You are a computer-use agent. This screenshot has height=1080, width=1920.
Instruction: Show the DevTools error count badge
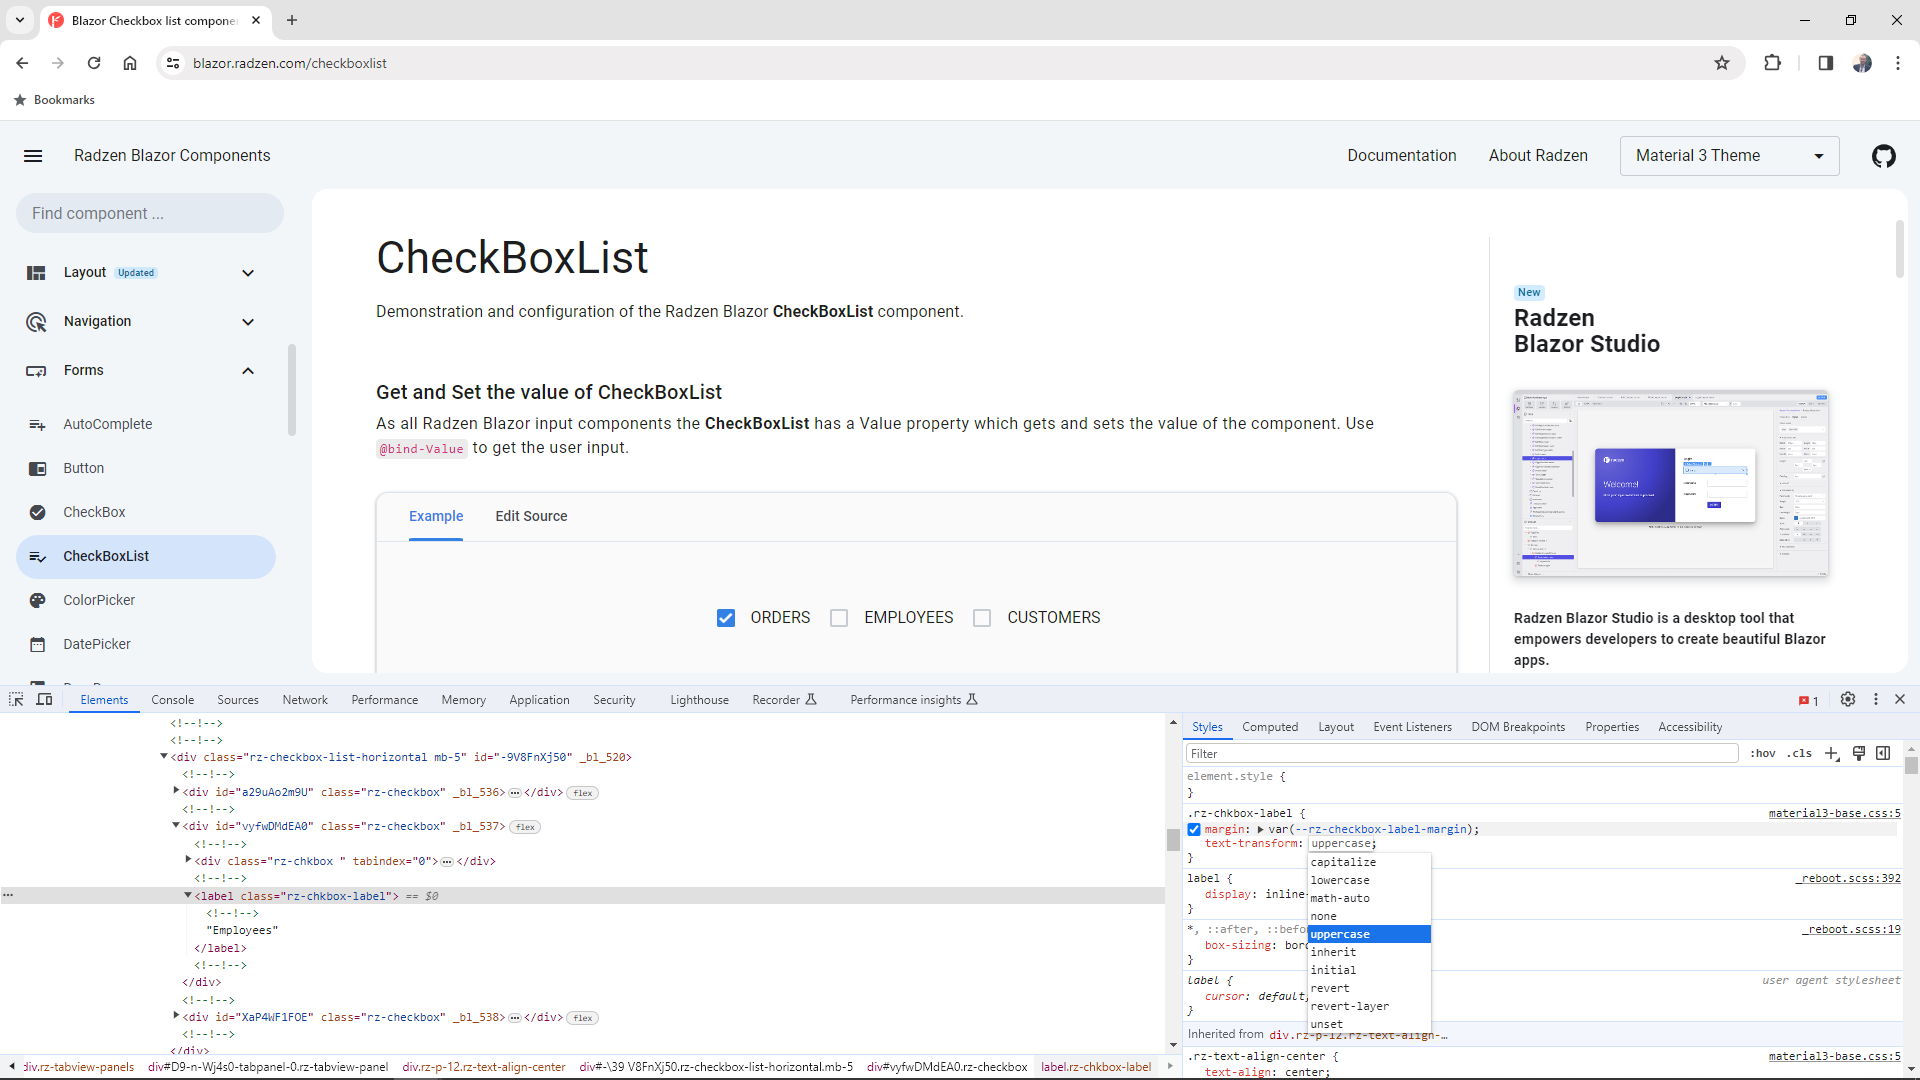[x=1809, y=700]
